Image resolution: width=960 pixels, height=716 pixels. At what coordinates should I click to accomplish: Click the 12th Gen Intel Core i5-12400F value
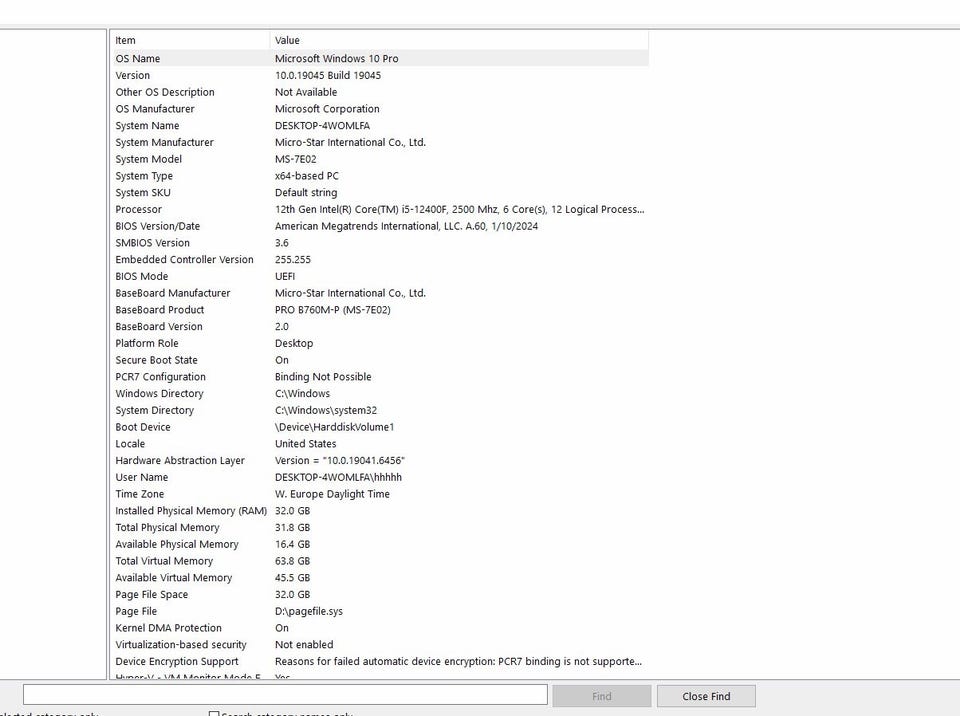[459, 209]
